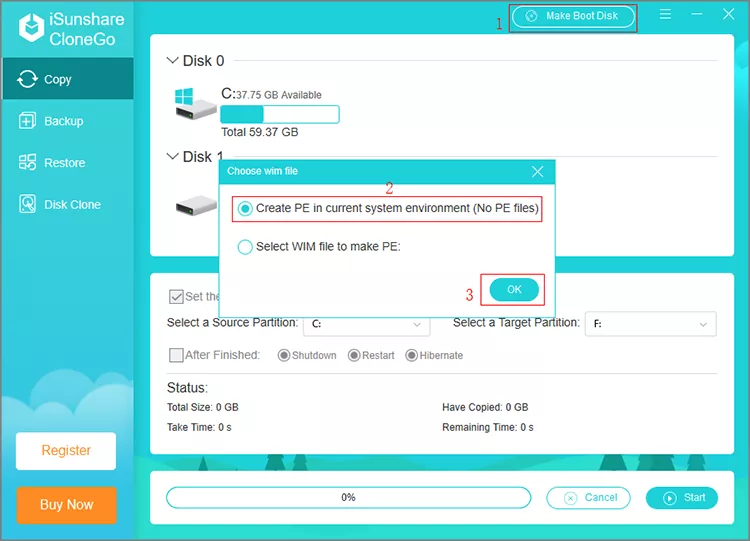The width and height of the screenshot is (750, 541).
Task: Select the WIM file to make PE option
Action: [319, 247]
